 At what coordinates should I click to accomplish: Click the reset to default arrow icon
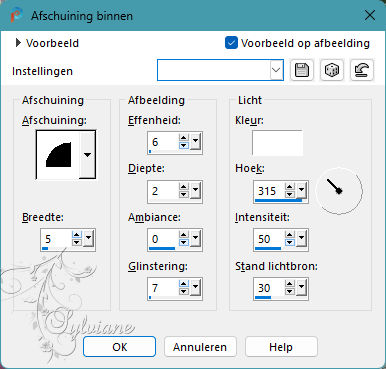[x=362, y=70]
